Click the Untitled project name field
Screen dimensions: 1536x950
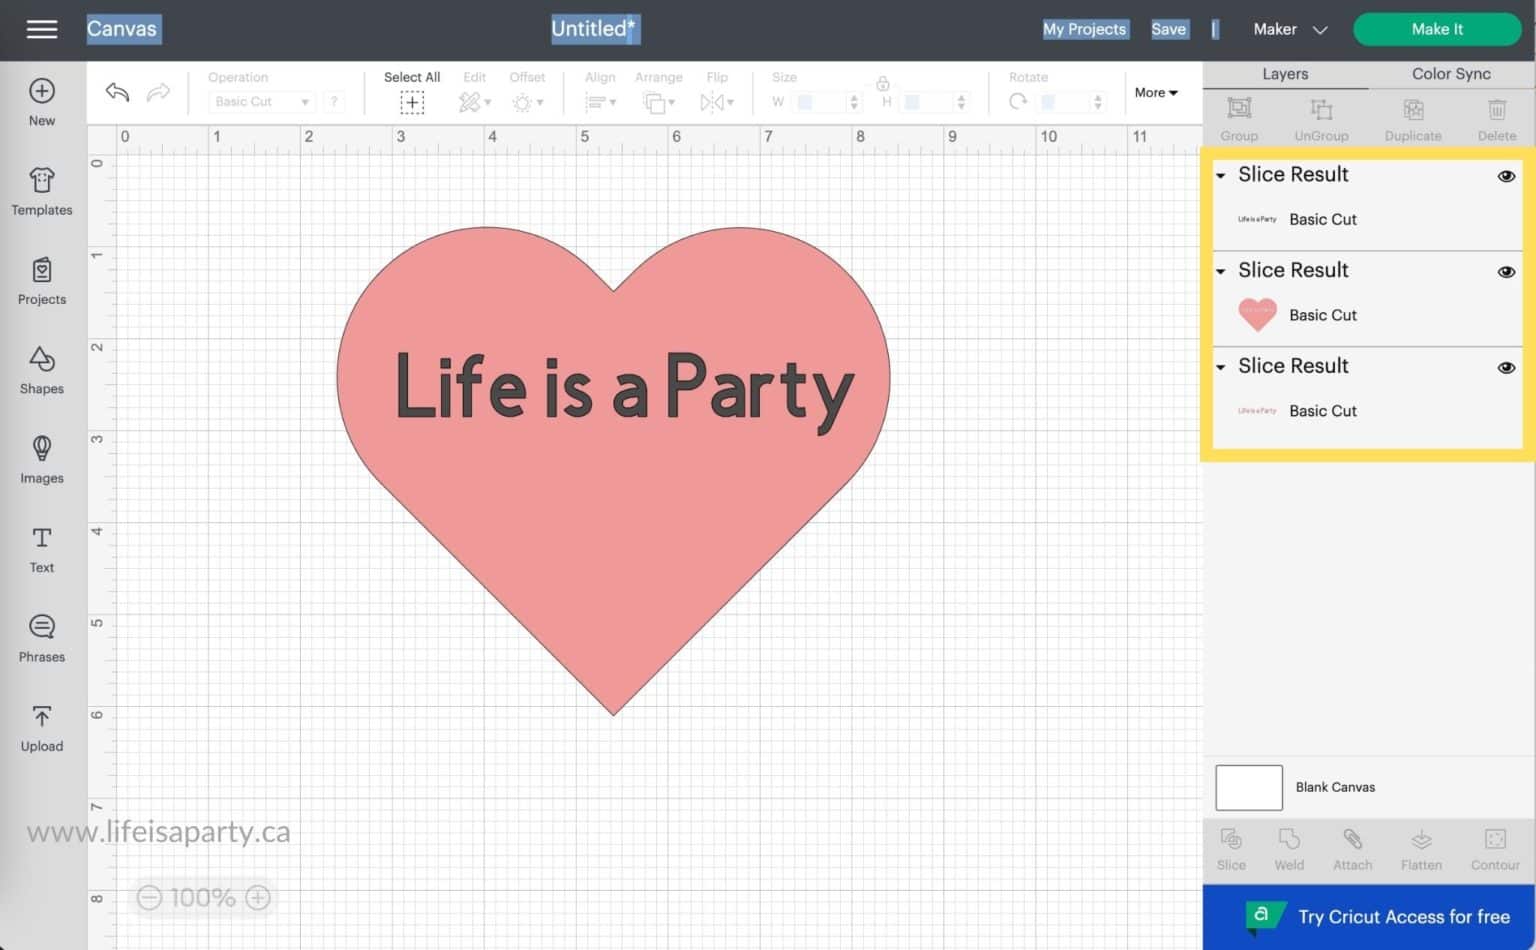click(595, 29)
